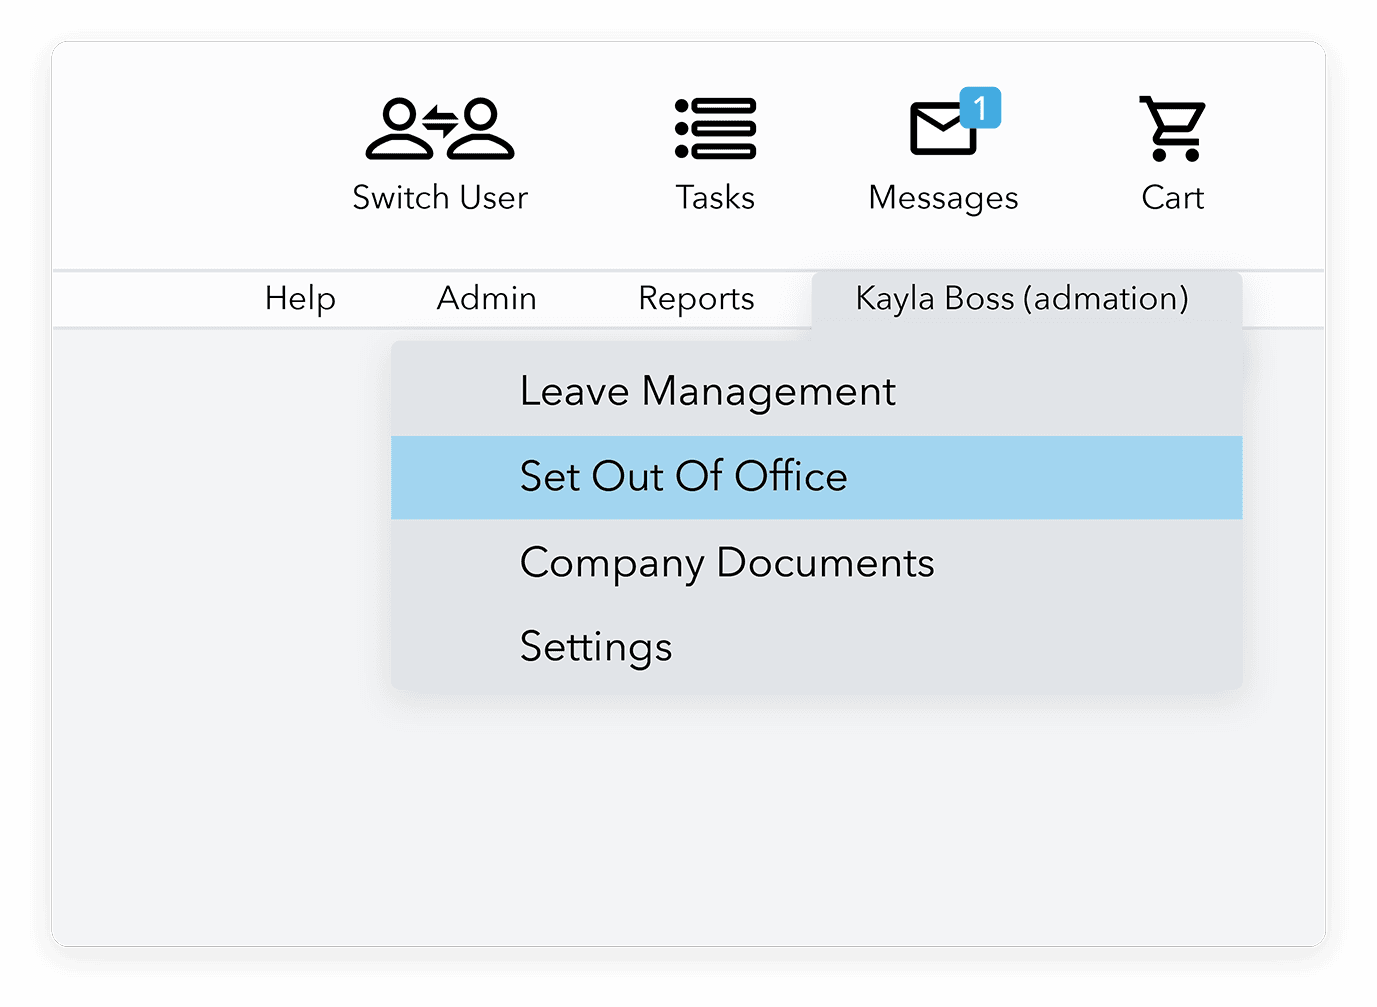Choose Set Out Of Office
1377x1007 pixels.
683,477
